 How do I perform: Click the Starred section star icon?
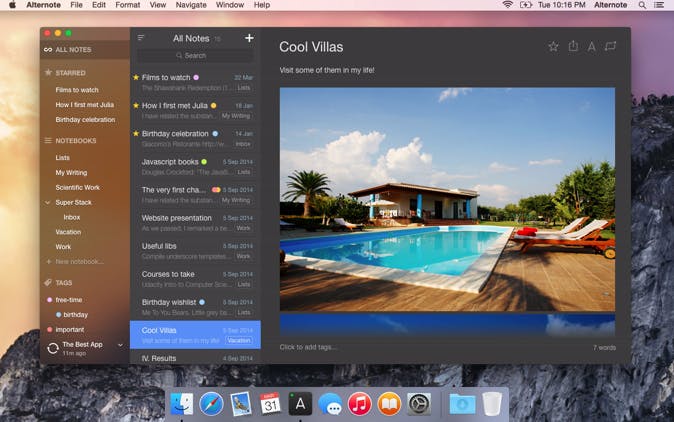click(48, 73)
